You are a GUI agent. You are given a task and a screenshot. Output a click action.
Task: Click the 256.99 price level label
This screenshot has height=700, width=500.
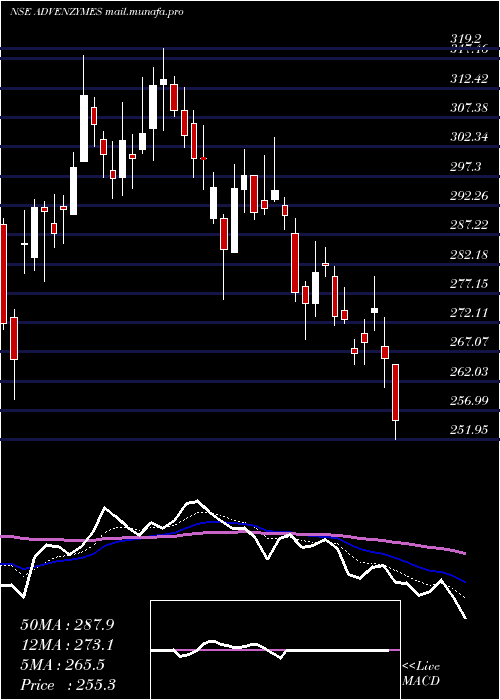(469, 401)
